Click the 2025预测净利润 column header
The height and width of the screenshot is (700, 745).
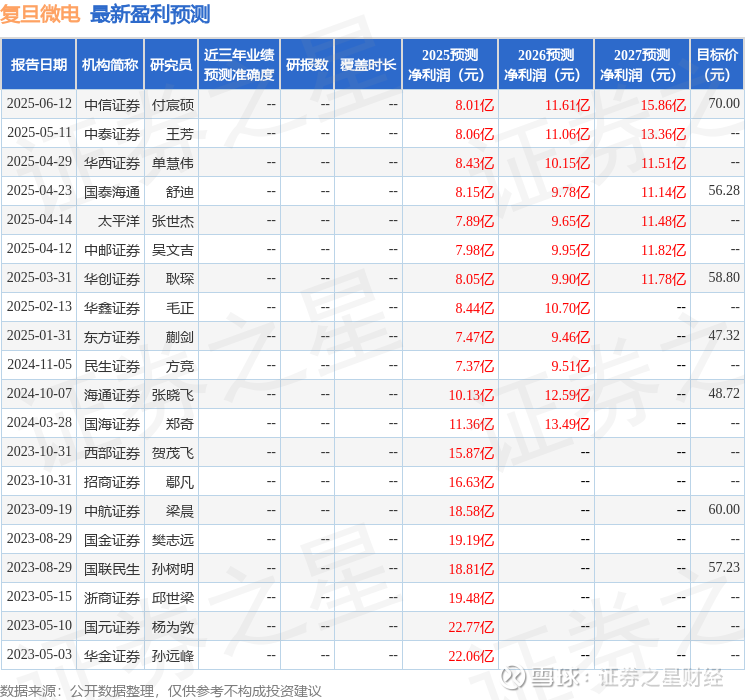[x=450, y=65]
